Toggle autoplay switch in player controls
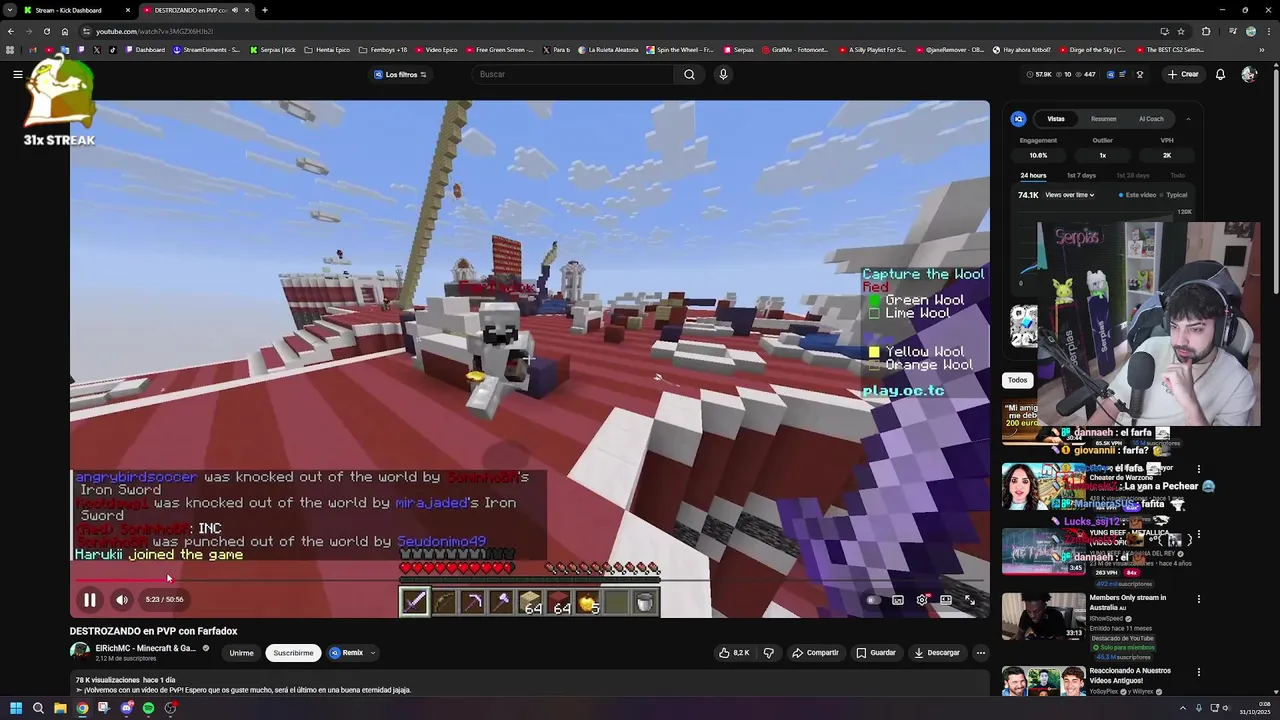Screen dimensions: 1280x720 [873, 600]
